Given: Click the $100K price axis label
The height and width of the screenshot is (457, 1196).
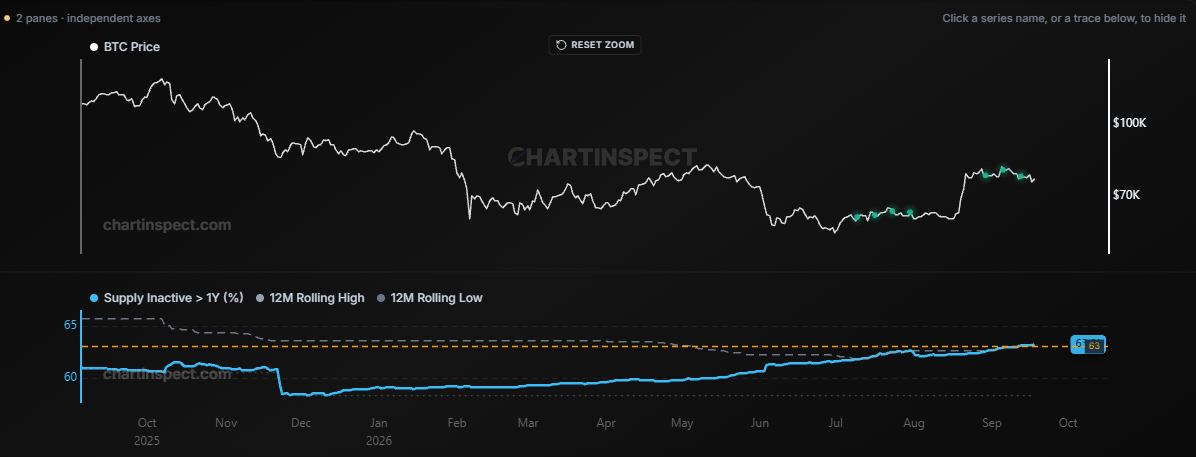Looking at the screenshot, I should [1130, 123].
